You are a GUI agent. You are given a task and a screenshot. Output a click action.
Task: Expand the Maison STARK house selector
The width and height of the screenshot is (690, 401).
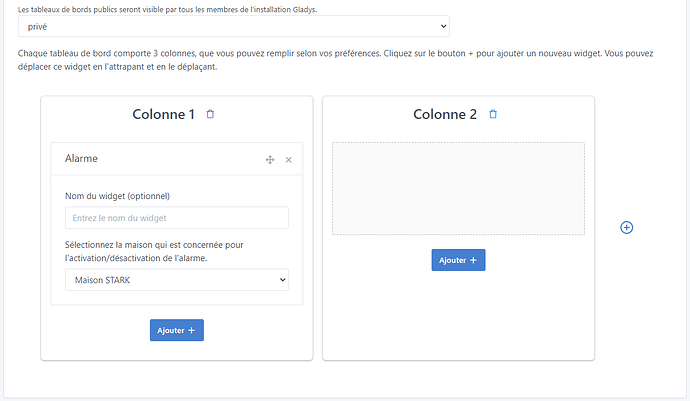pyautogui.click(x=176, y=280)
